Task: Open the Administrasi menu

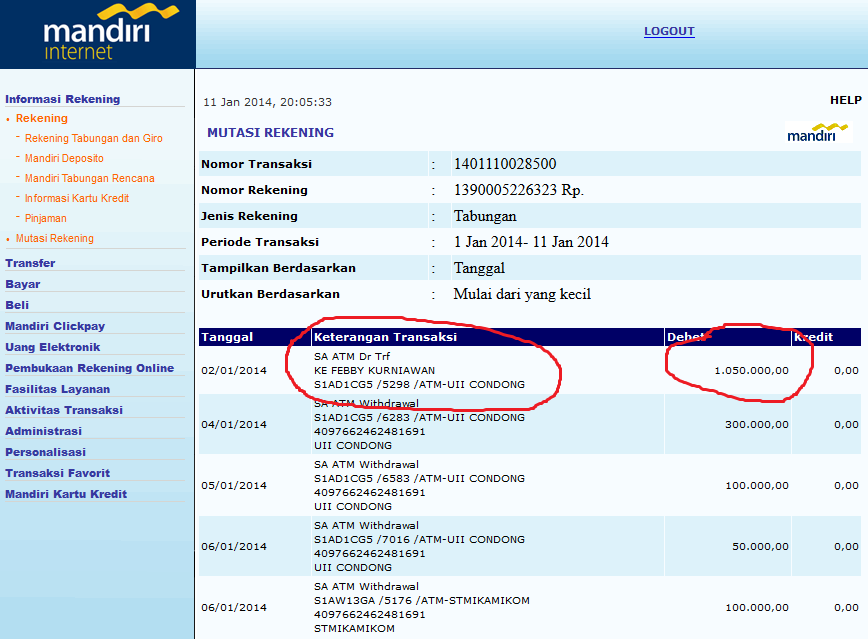Action: click(x=43, y=431)
